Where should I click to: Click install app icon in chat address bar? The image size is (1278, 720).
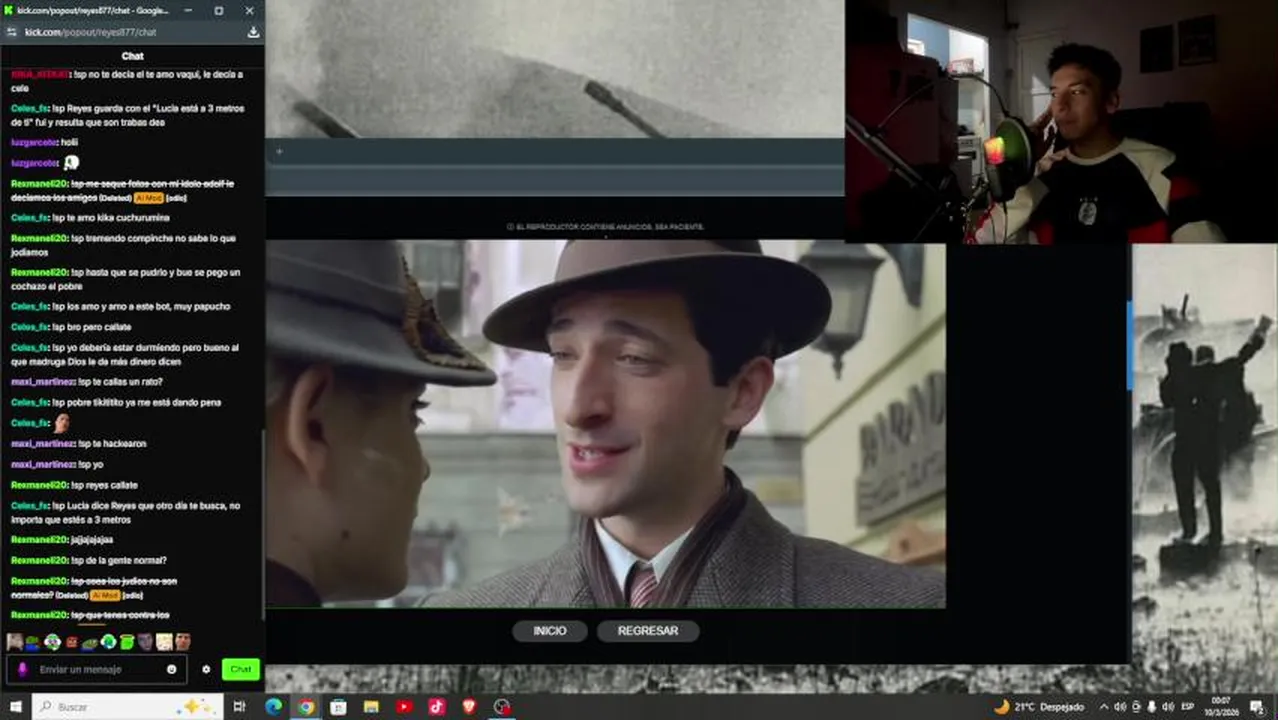(x=253, y=32)
